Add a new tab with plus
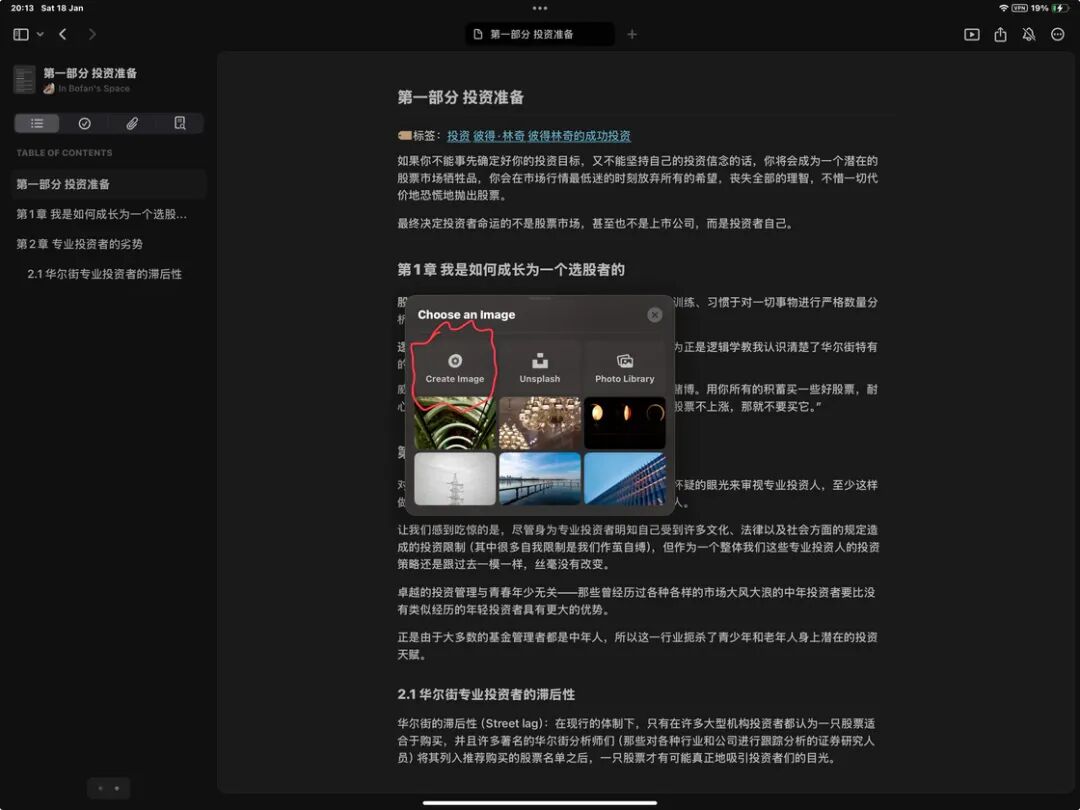Viewport: 1080px width, 810px height. point(632,34)
